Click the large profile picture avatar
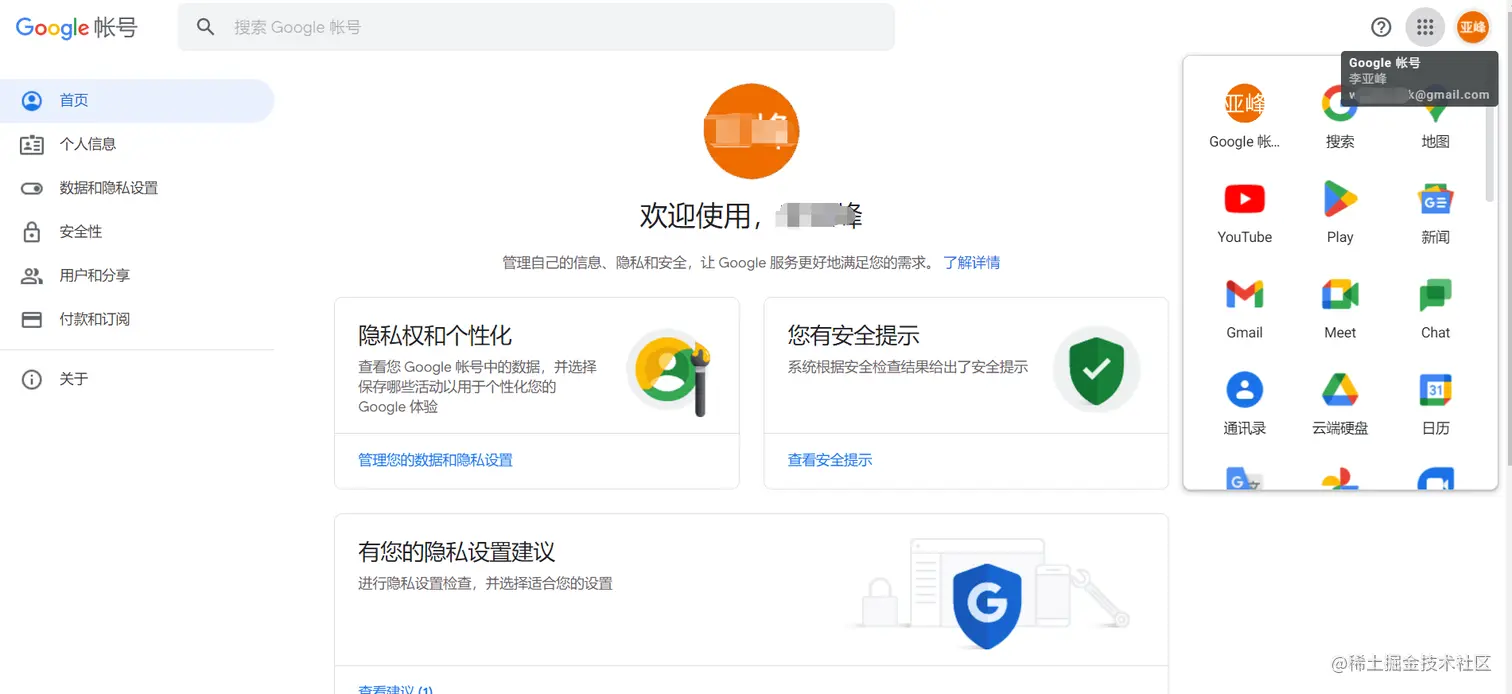1512x694 pixels. pyautogui.click(x=751, y=131)
